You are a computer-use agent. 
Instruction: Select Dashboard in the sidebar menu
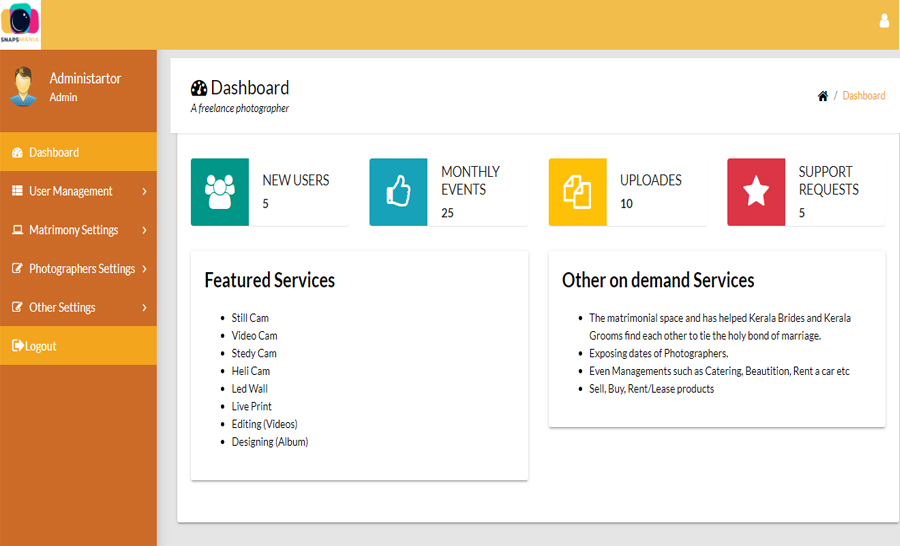54,152
